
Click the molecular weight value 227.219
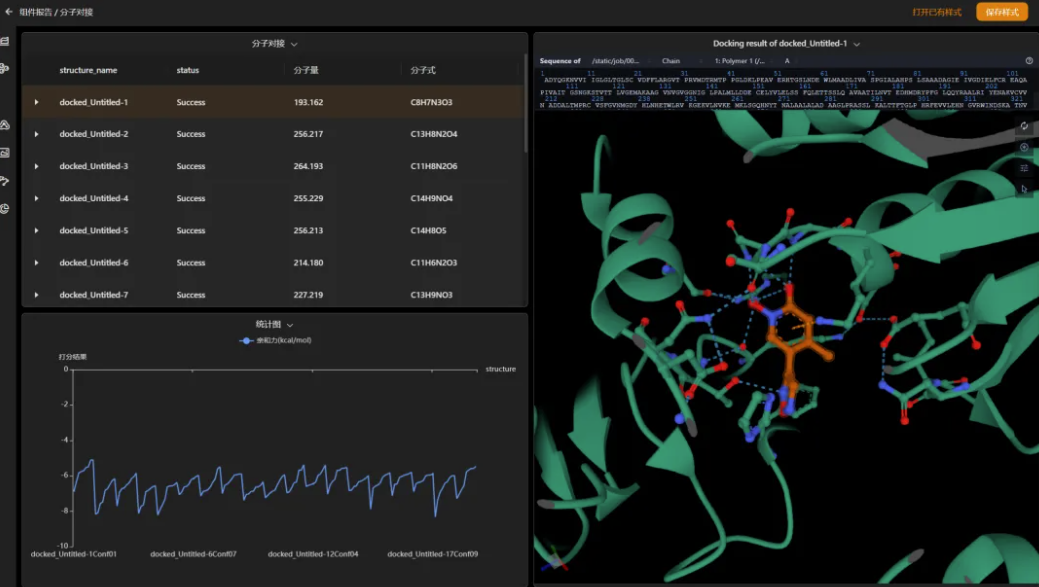pos(308,295)
